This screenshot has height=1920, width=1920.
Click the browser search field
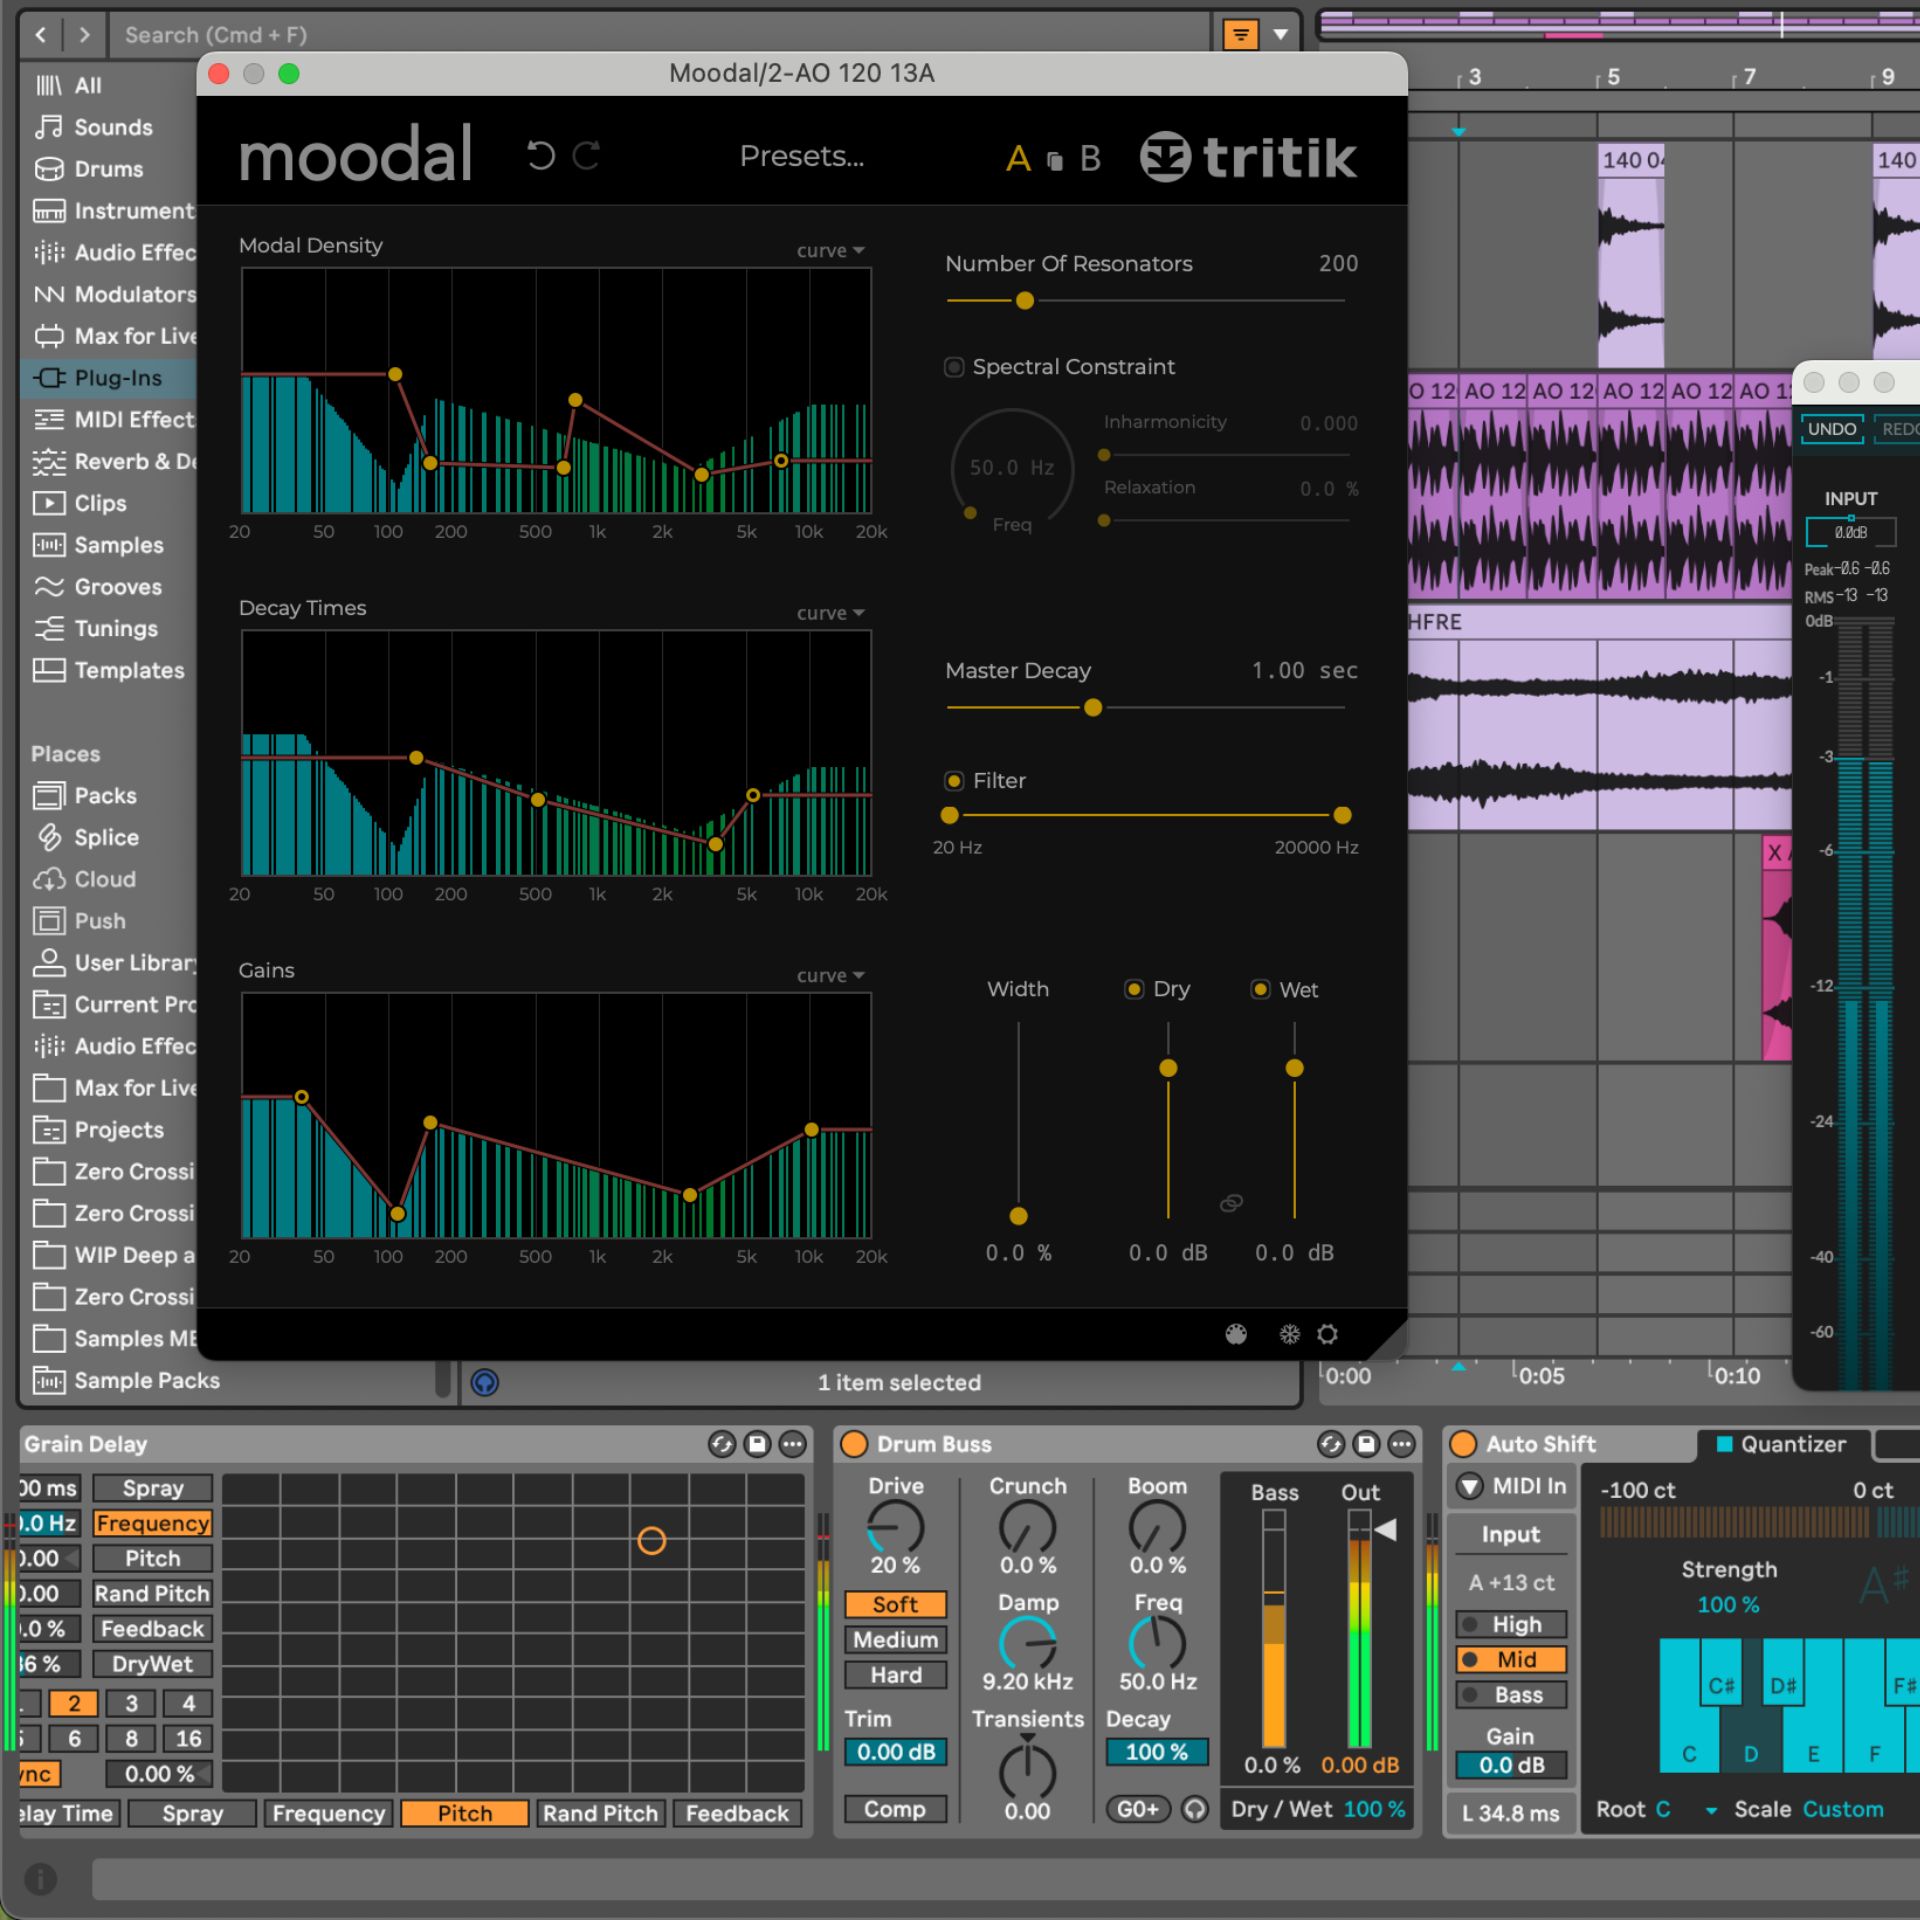(x=660, y=35)
